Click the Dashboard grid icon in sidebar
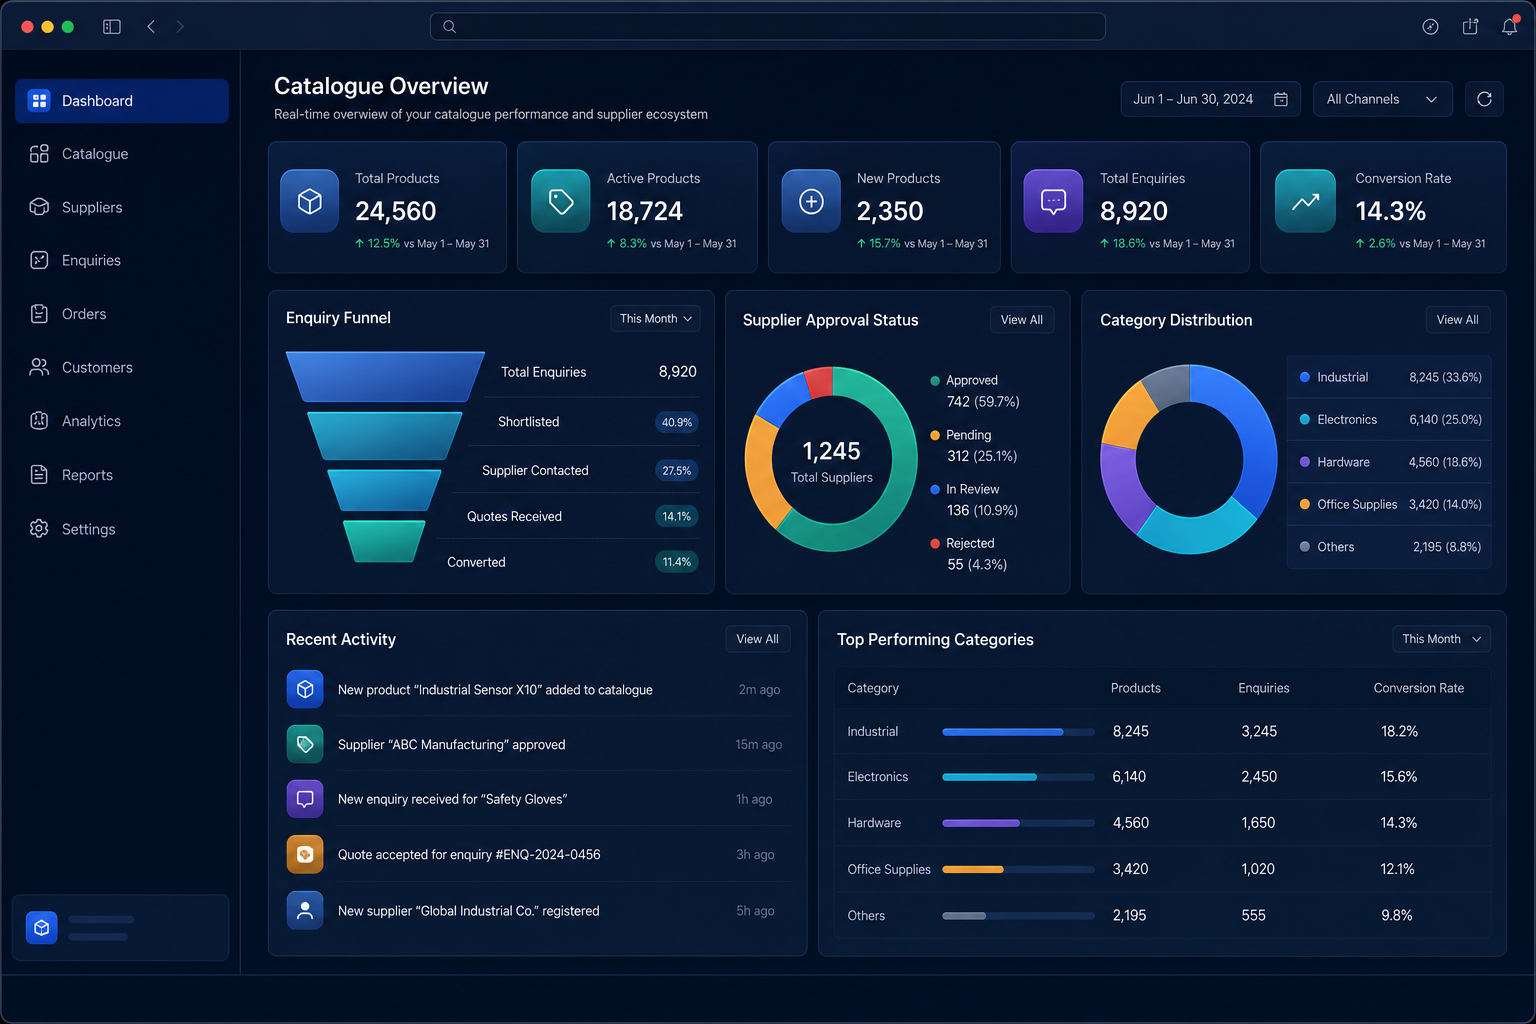 [x=39, y=100]
